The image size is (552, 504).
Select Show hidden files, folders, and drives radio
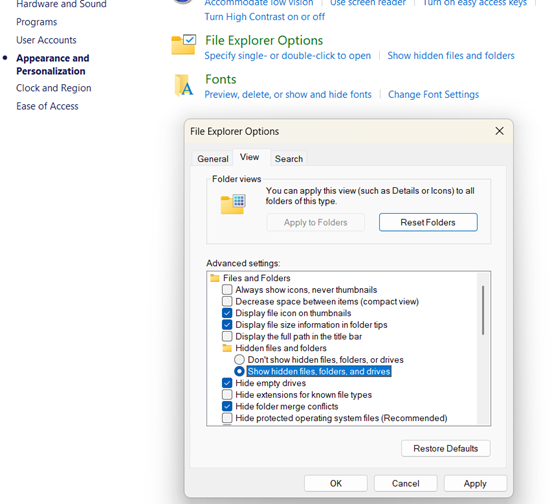point(239,371)
